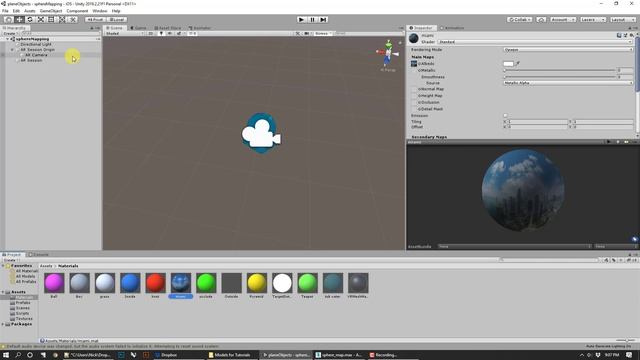This screenshot has height=360, width=640.
Task: Click Create button in Project panel
Action: pyautogui.click(x=10, y=260)
